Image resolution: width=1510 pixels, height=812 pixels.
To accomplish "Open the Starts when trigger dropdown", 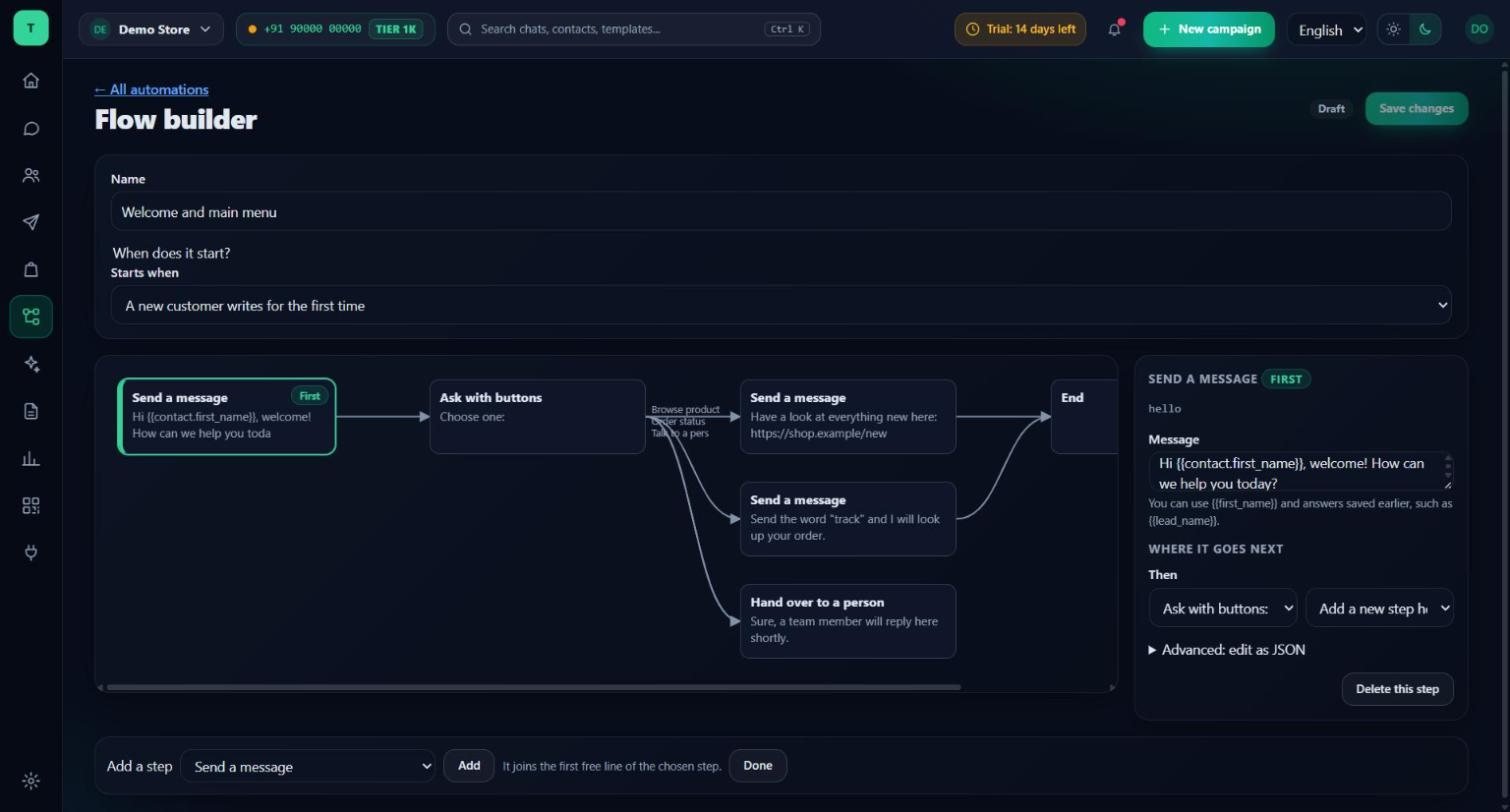I will (x=780, y=305).
